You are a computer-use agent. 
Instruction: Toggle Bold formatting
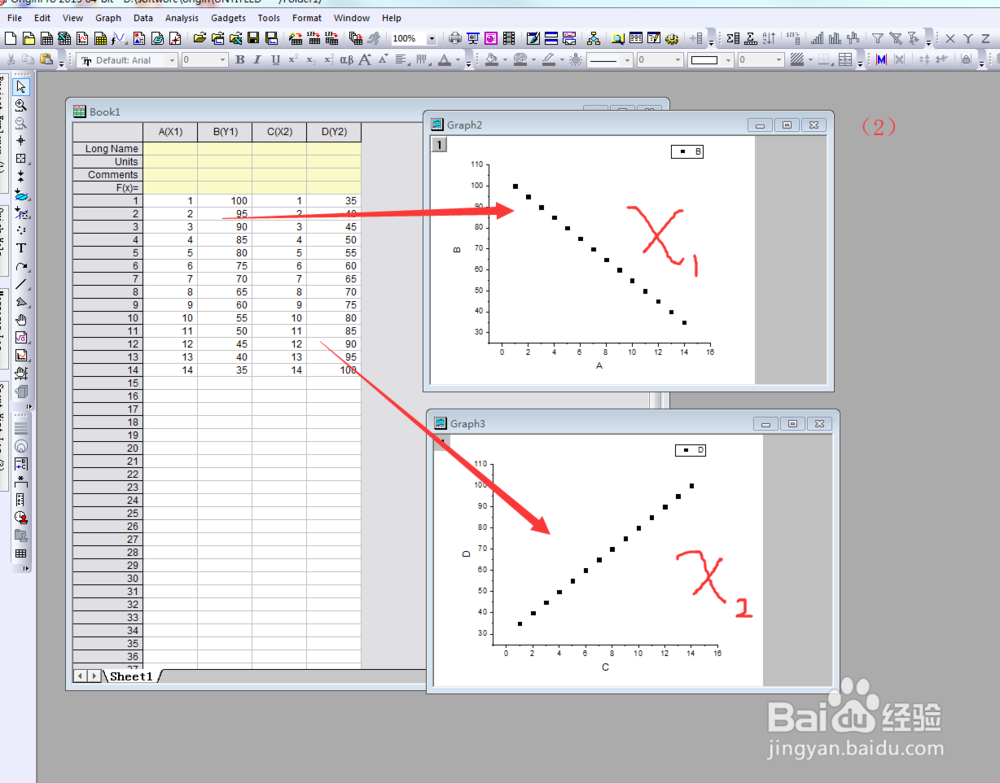click(x=240, y=60)
